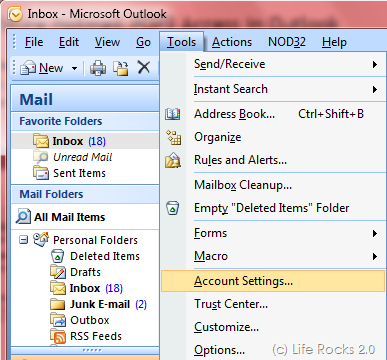This screenshot has height=360, width=387.
Task: Collapse the Personal Folders tree
Action: point(24,240)
